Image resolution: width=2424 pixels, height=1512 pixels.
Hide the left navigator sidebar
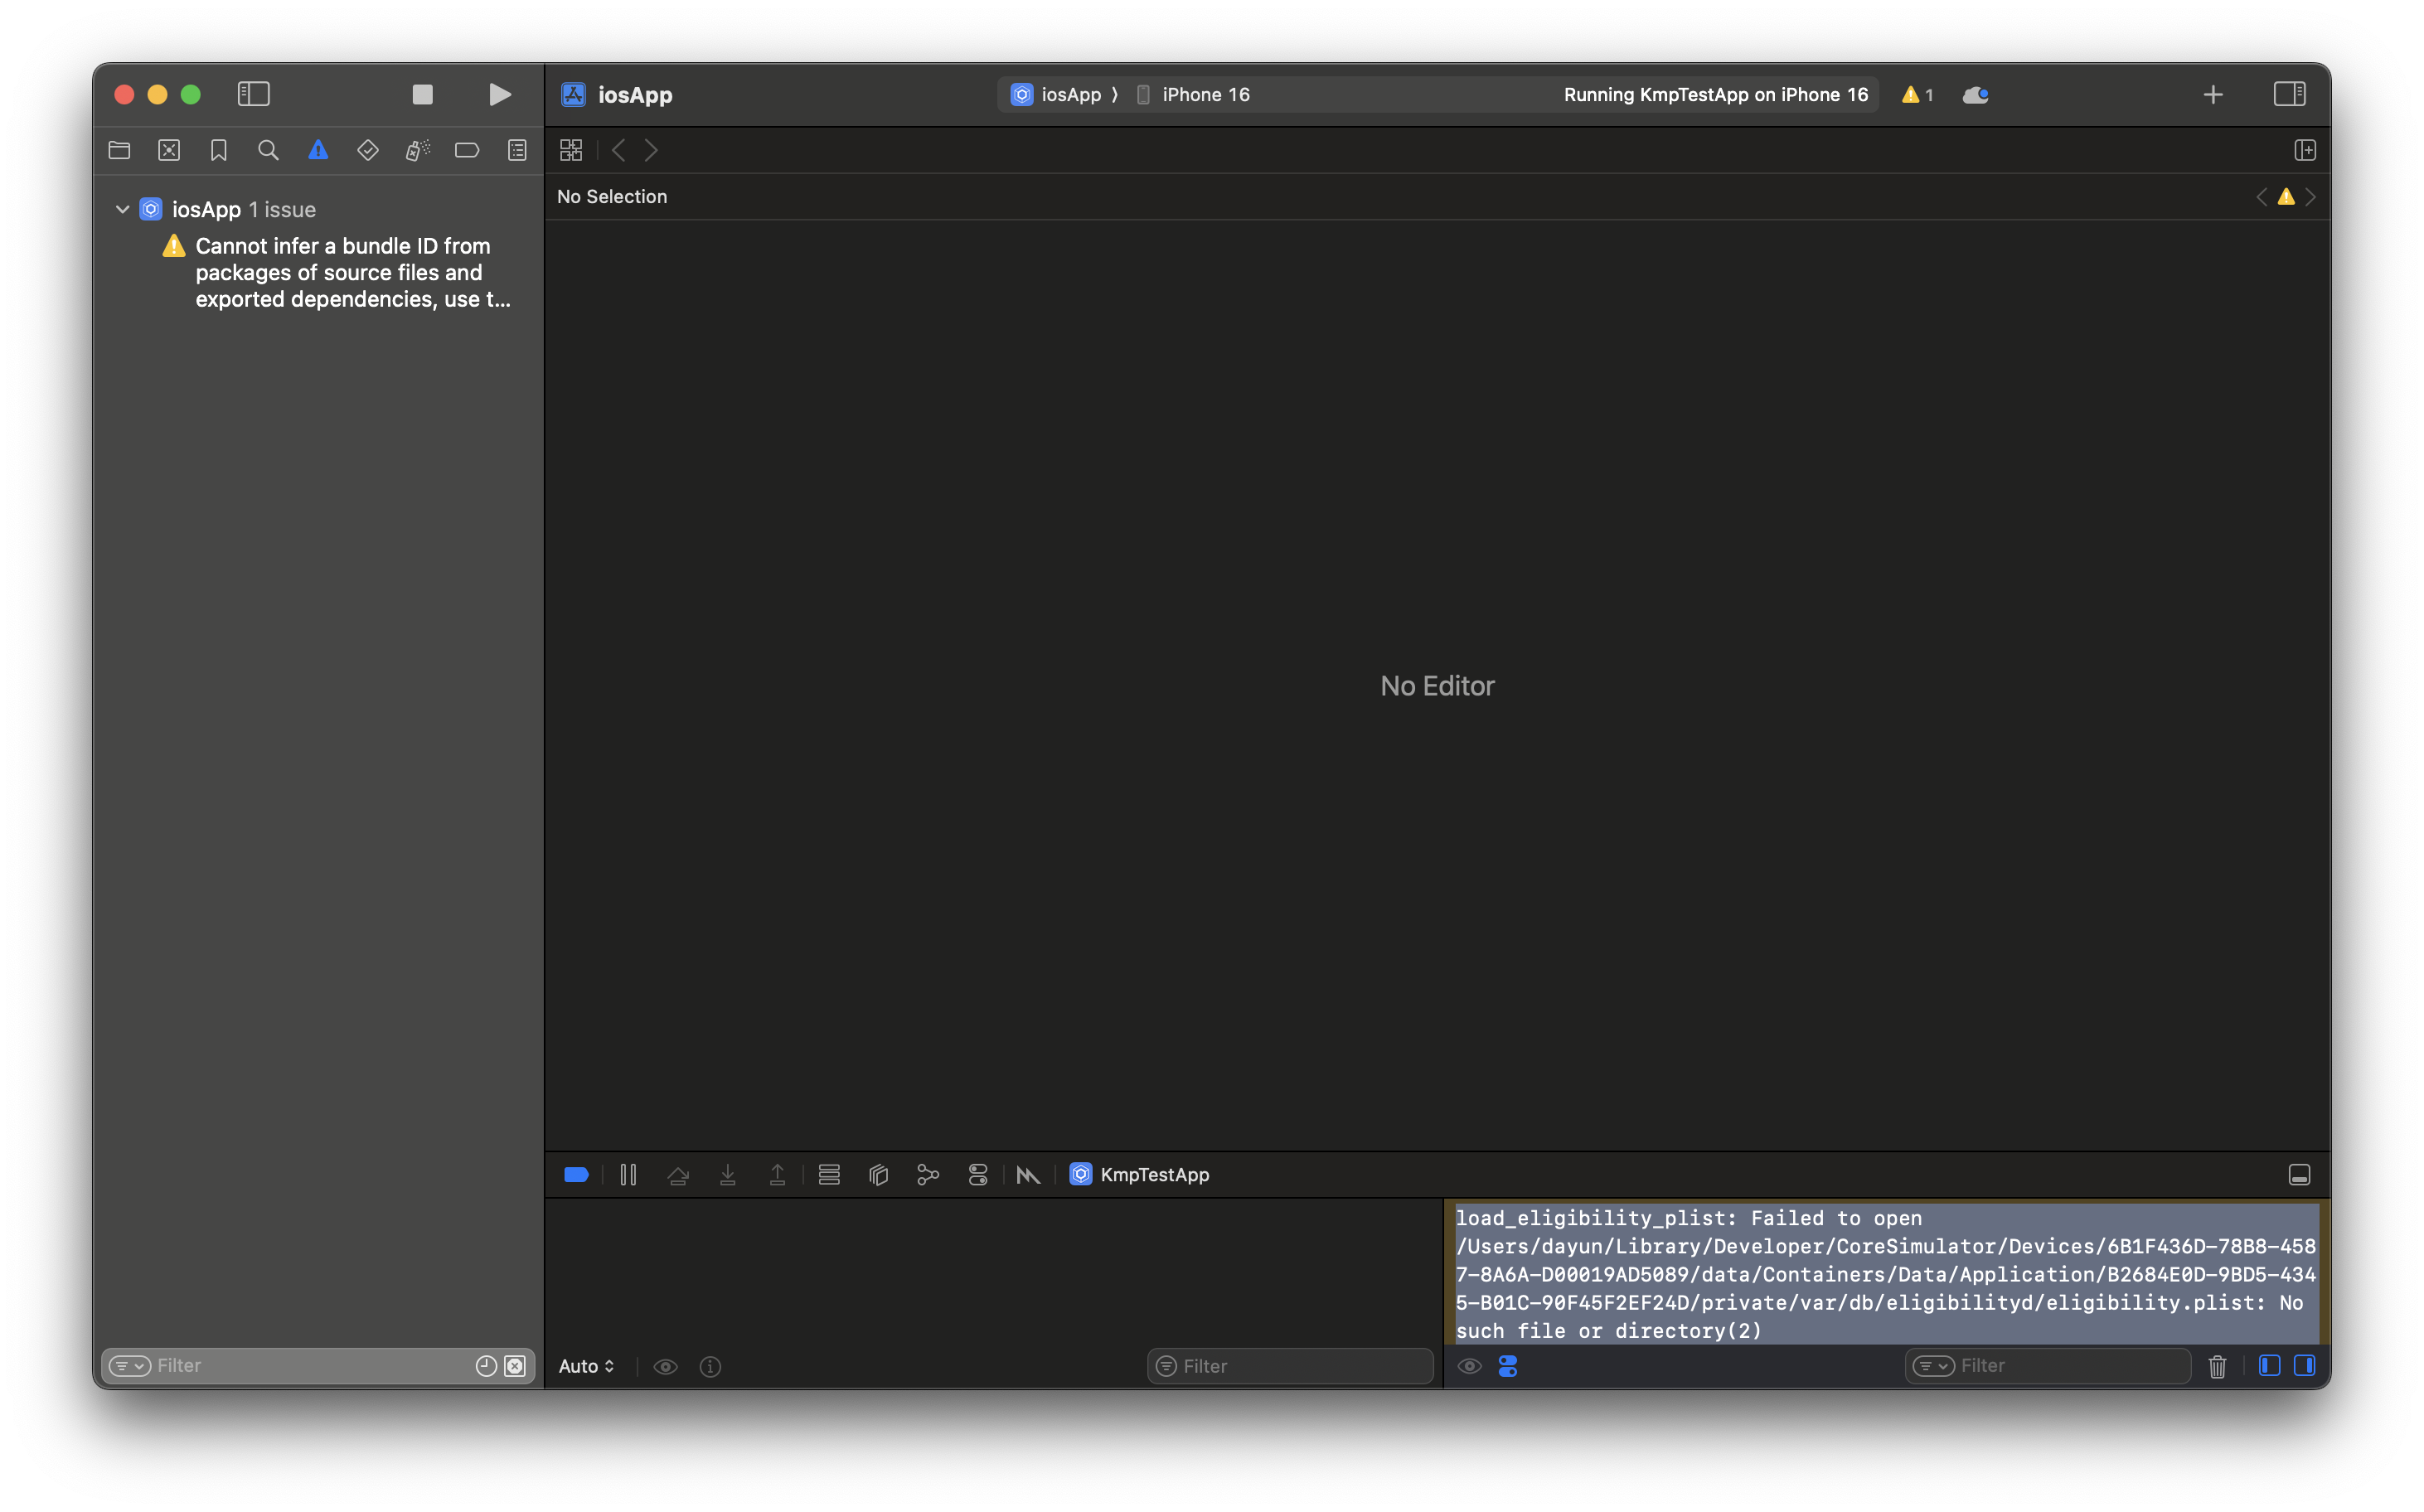[x=253, y=94]
